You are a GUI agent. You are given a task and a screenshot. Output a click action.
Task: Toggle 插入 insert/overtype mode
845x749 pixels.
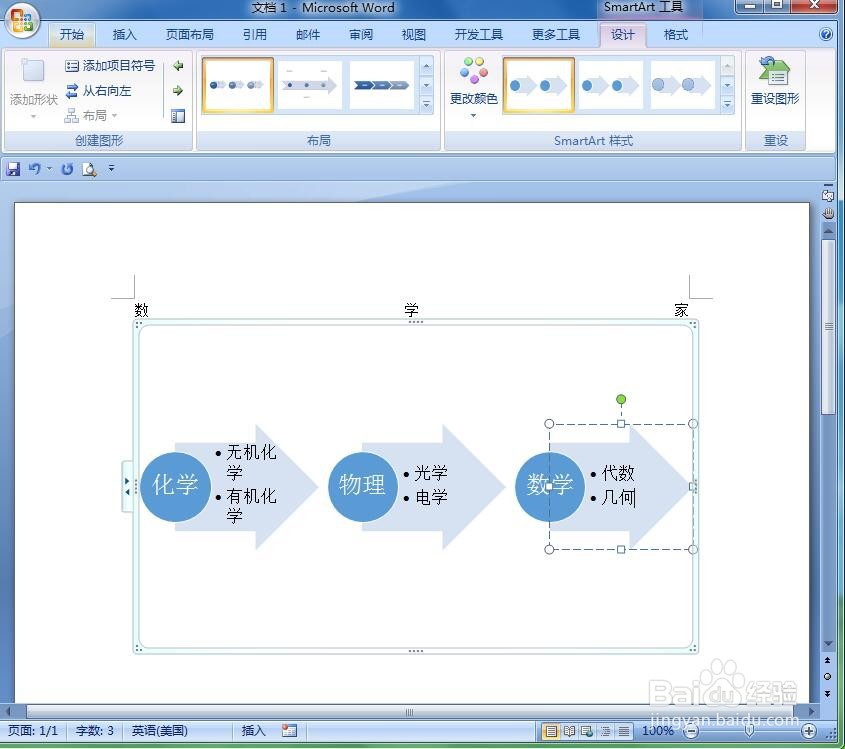click(253, 731)
